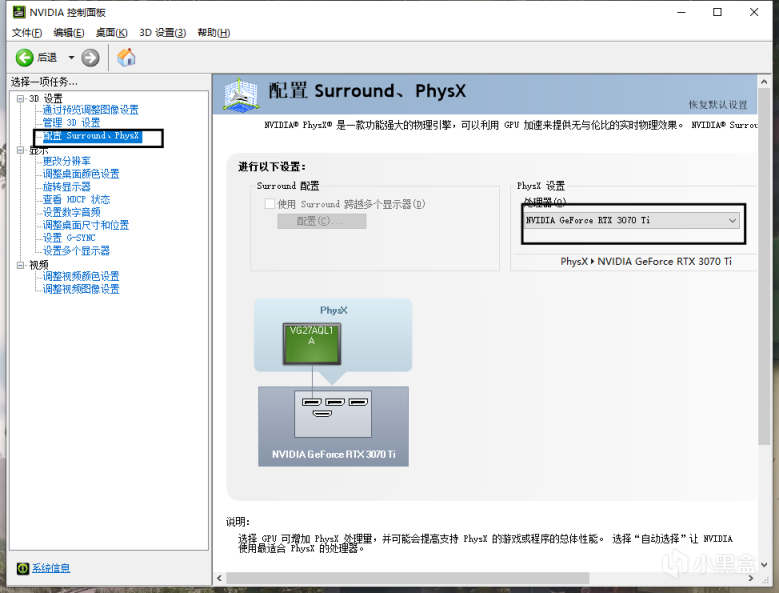Collapse the 3D 设置 tree node
The image size is (779, 593).
pos(20,98)
